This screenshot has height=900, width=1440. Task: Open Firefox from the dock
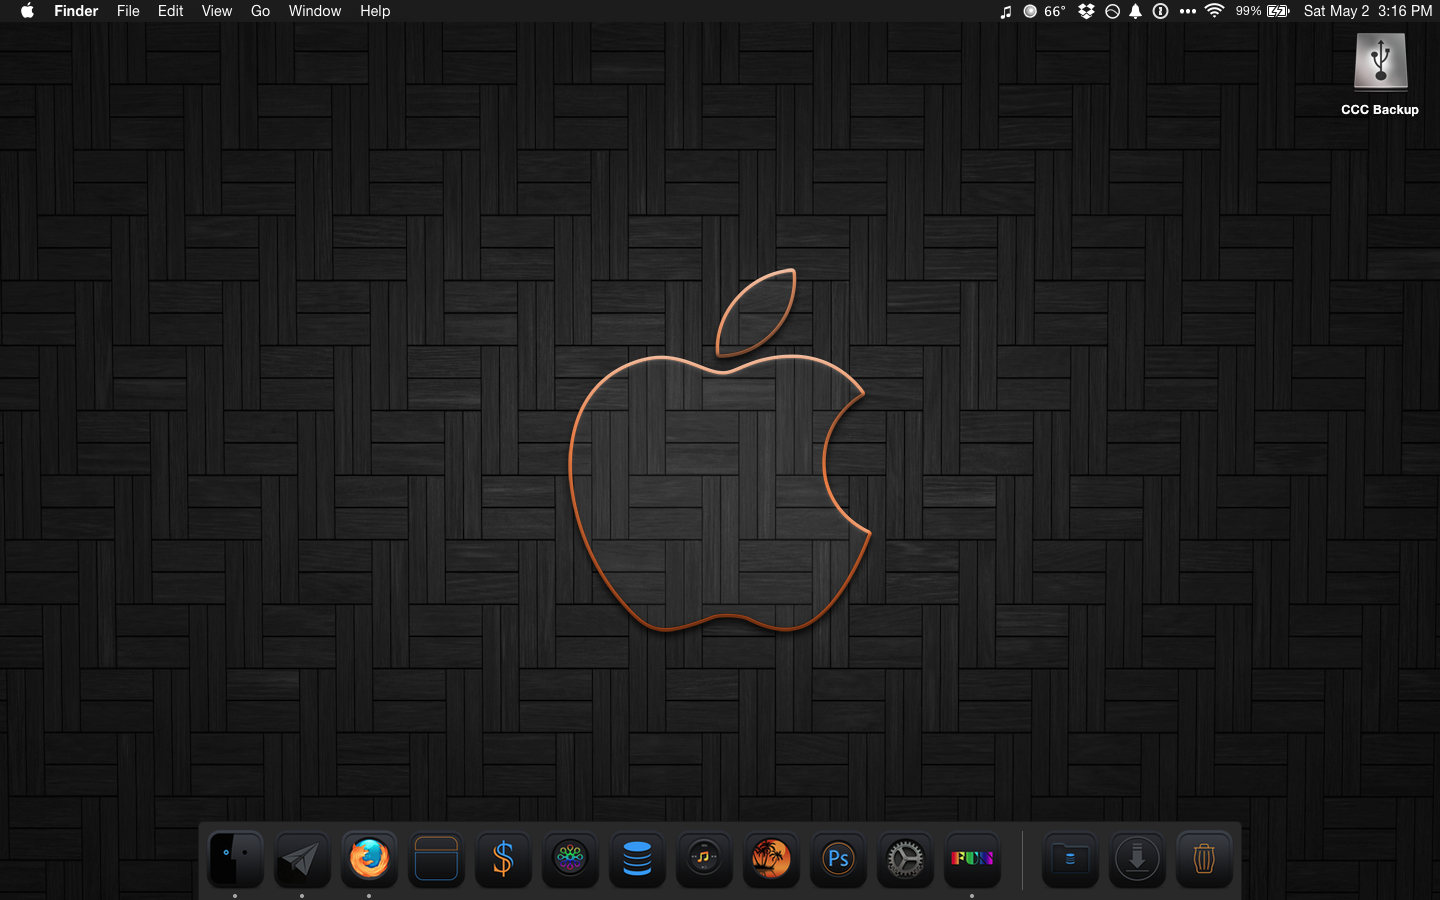point(369,858)
